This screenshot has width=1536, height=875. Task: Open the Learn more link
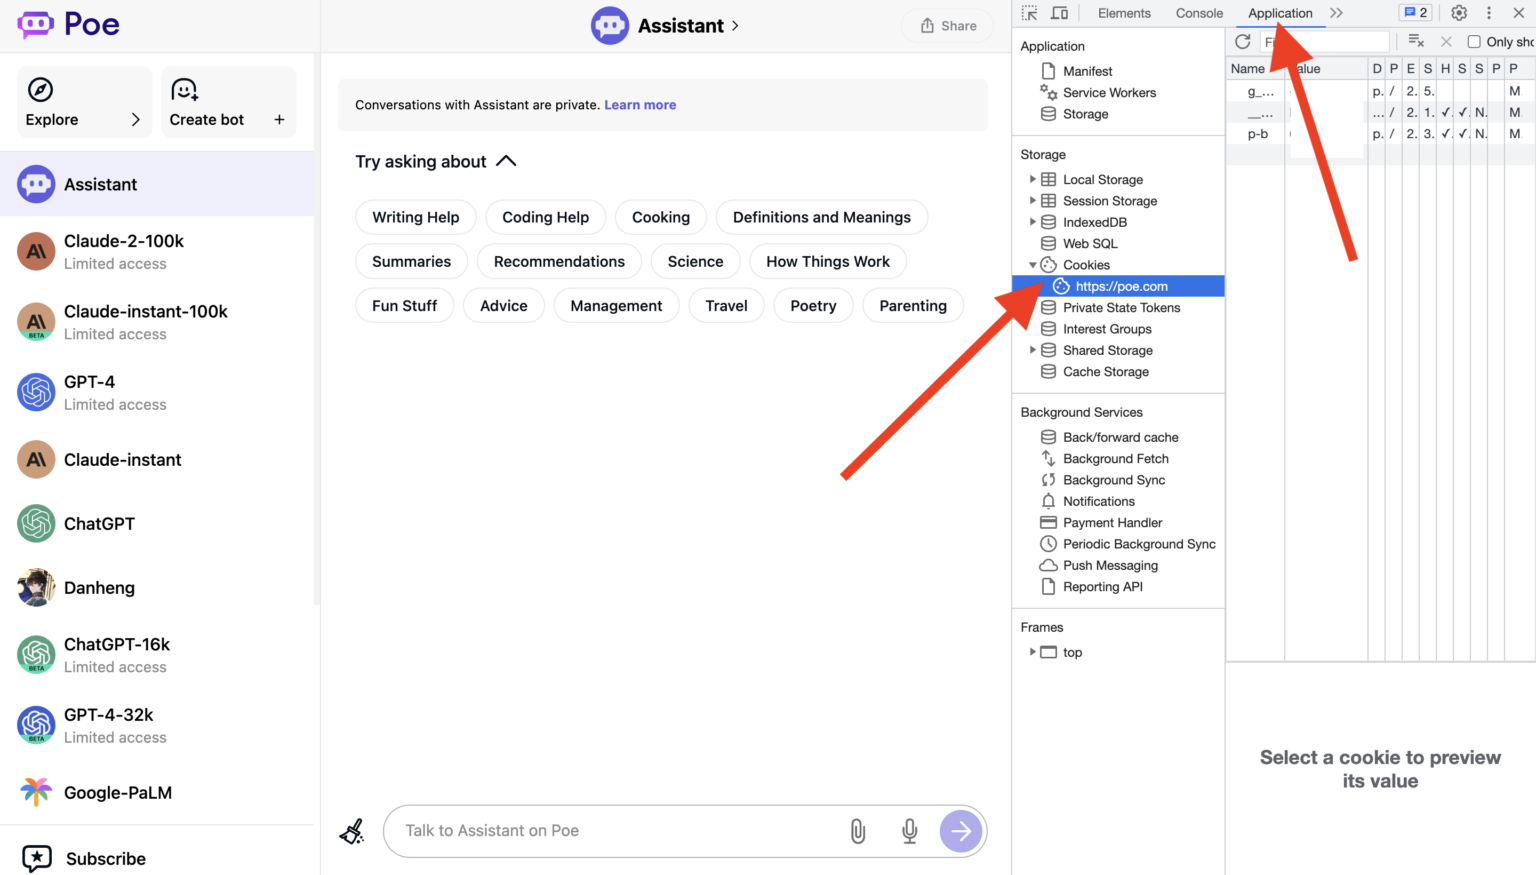coord(640,105)
